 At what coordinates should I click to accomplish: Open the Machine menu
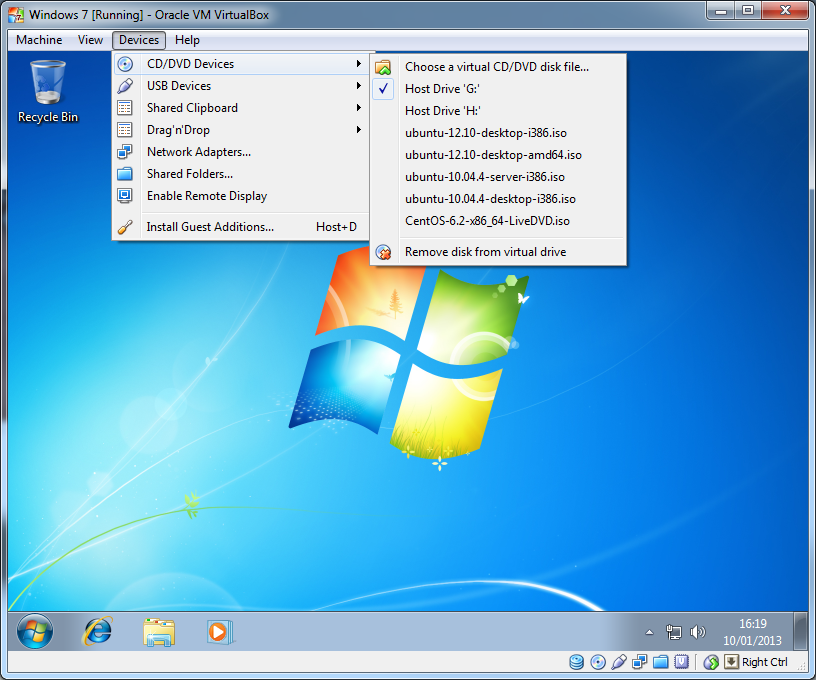[x=39, y=40]
